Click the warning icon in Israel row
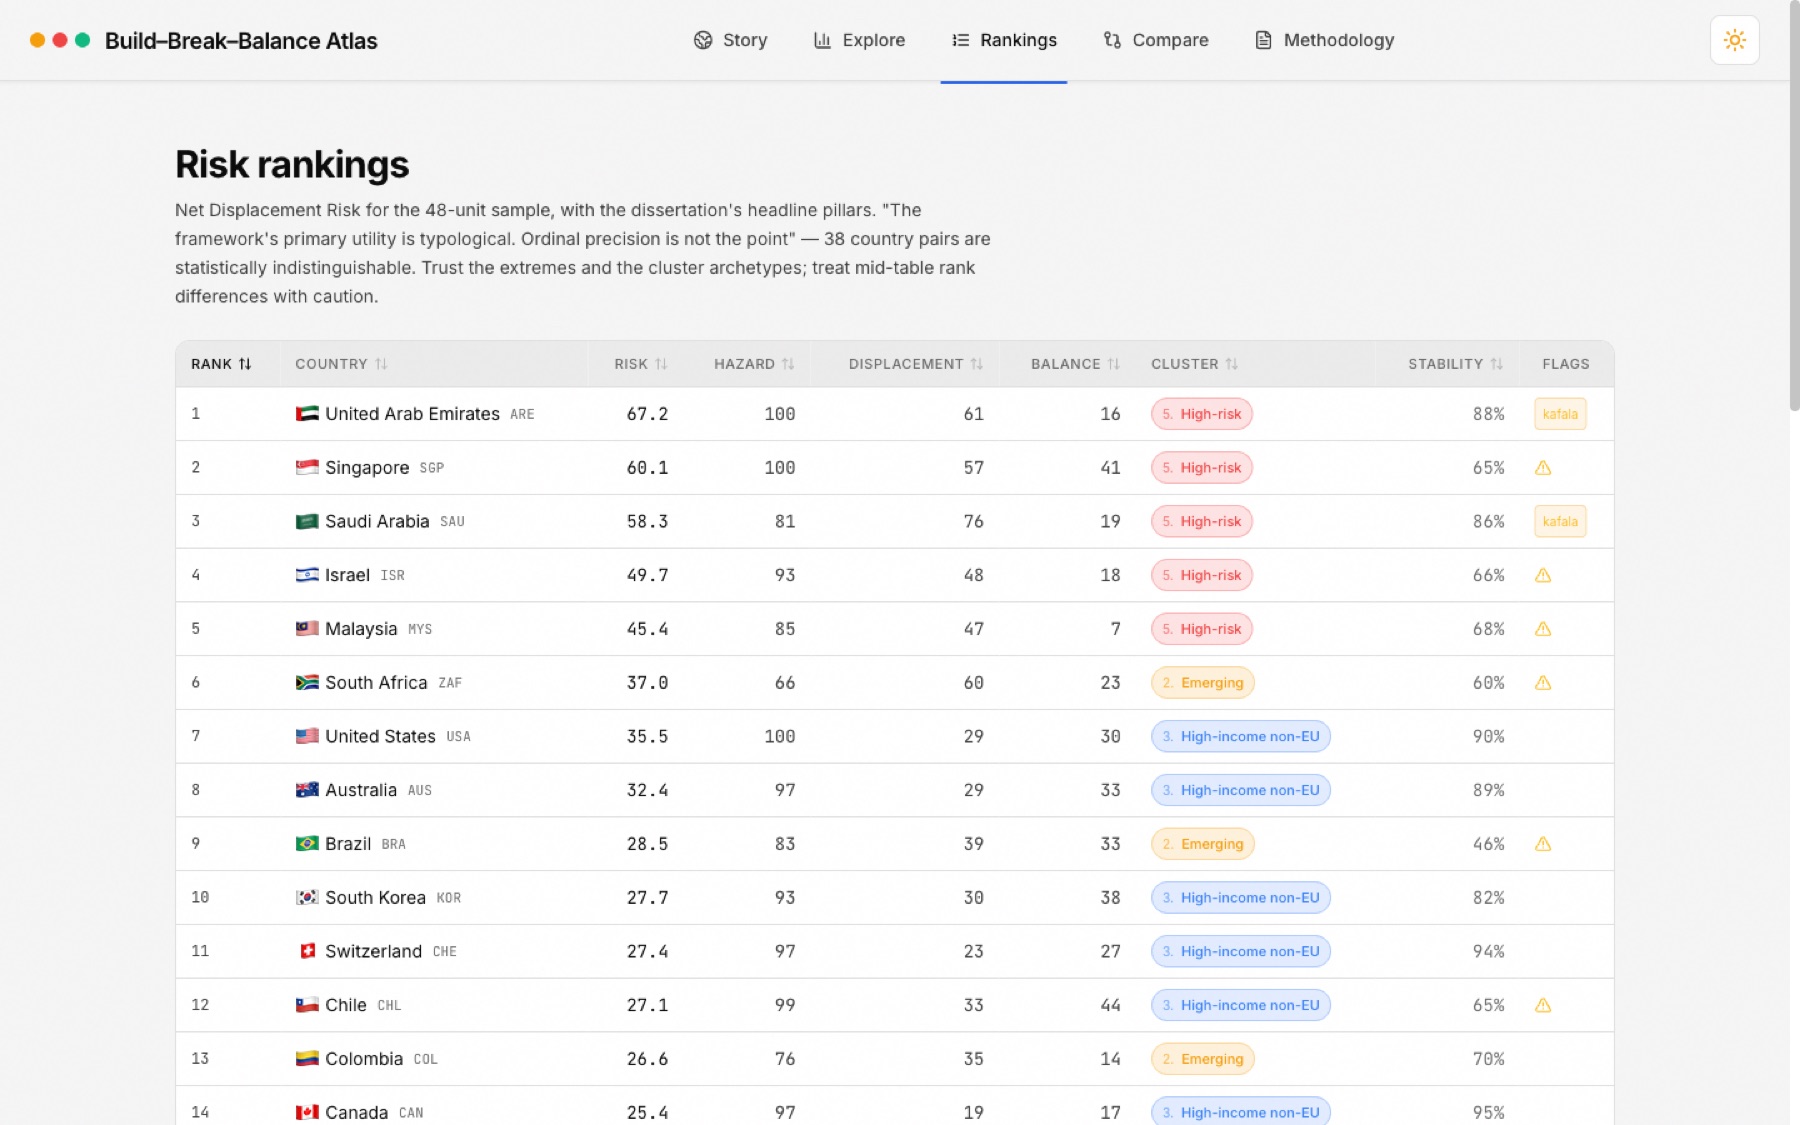 tap(1543, 575)
